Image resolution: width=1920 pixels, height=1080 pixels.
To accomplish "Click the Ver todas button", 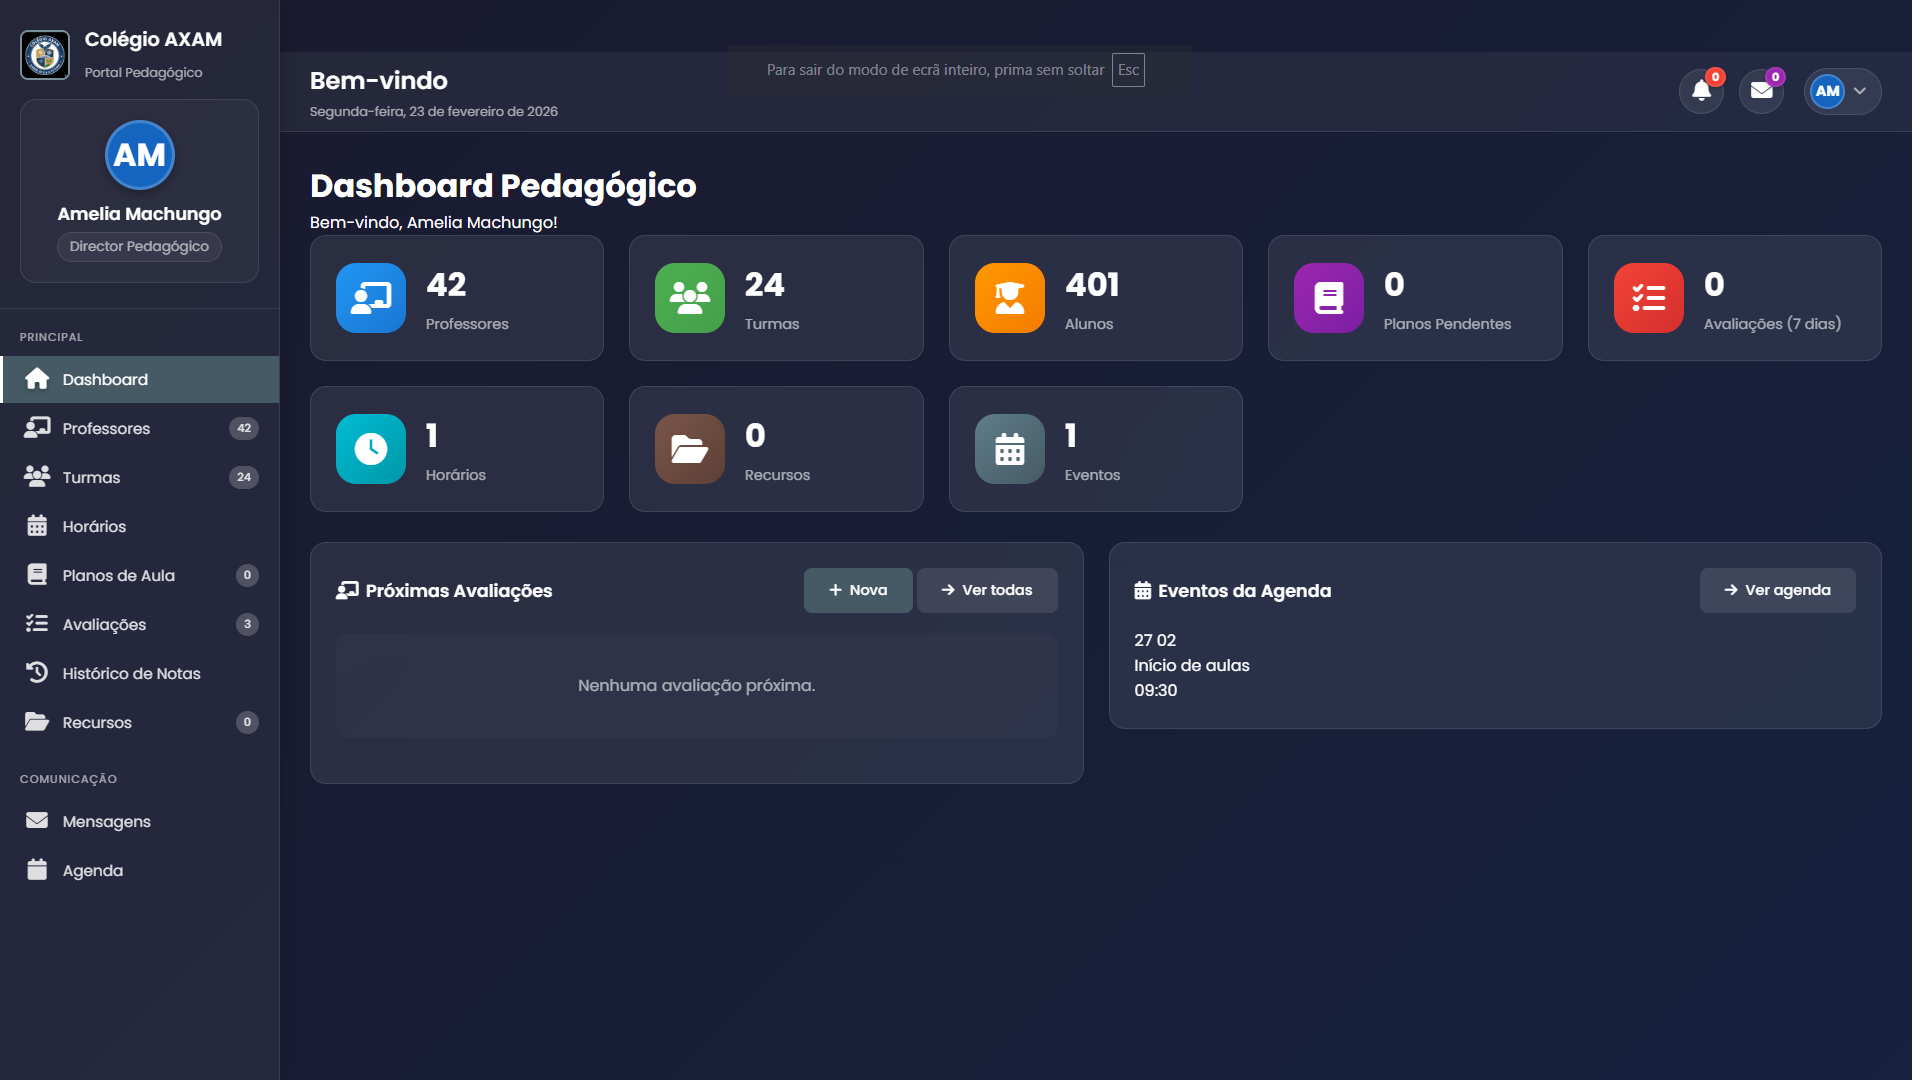I will click(x=987, y=590).
